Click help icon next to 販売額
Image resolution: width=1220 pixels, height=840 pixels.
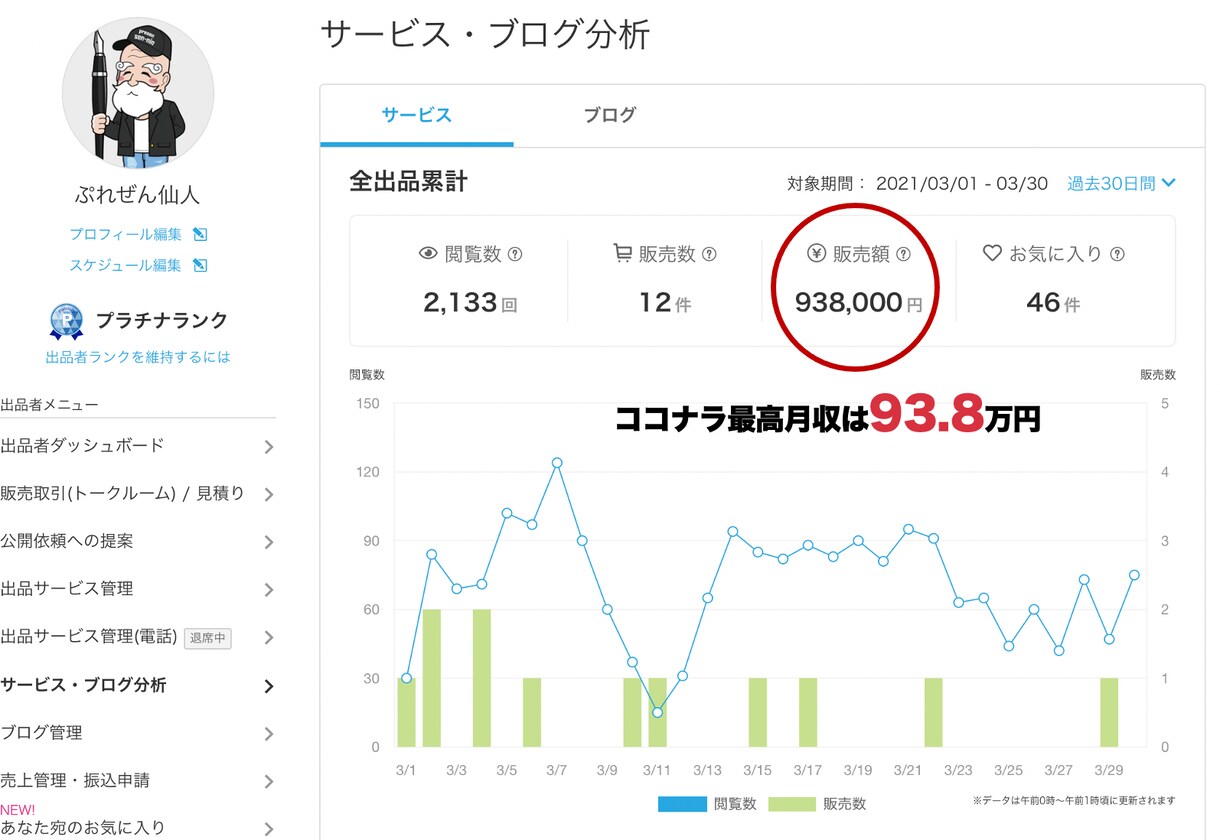[x=903, y=254]
